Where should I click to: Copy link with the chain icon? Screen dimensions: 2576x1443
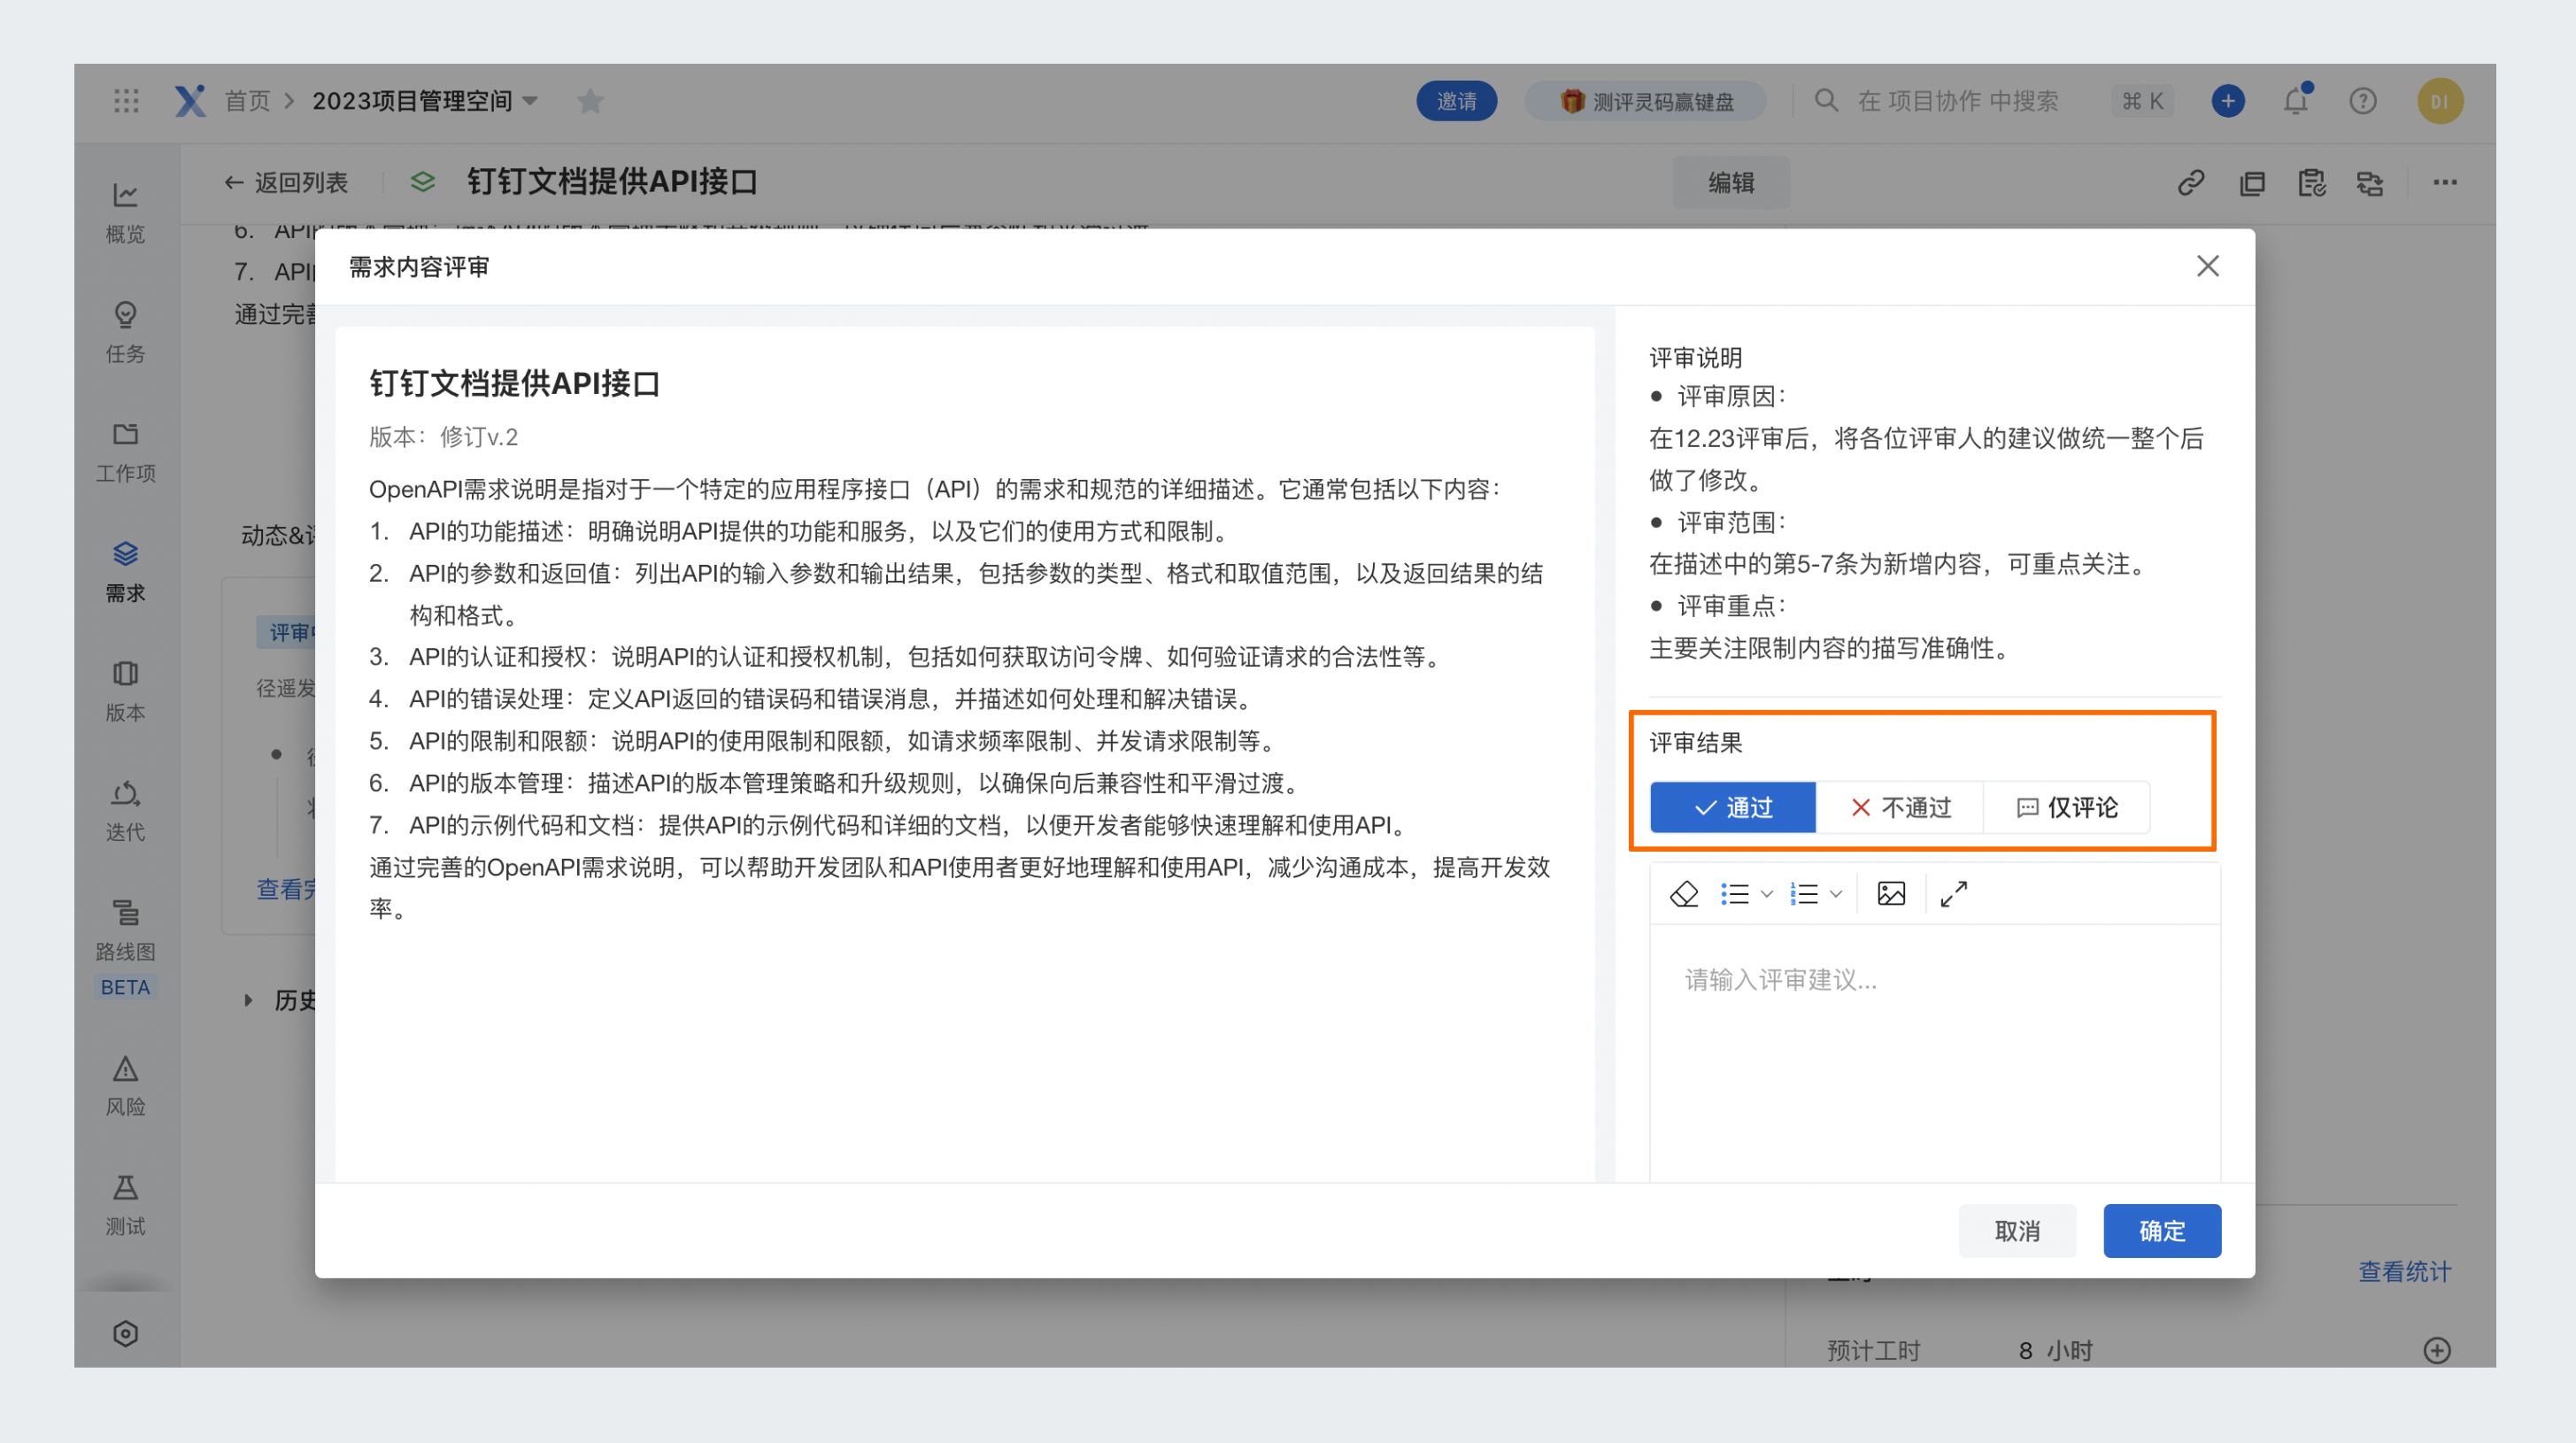tap(2191, 183)
